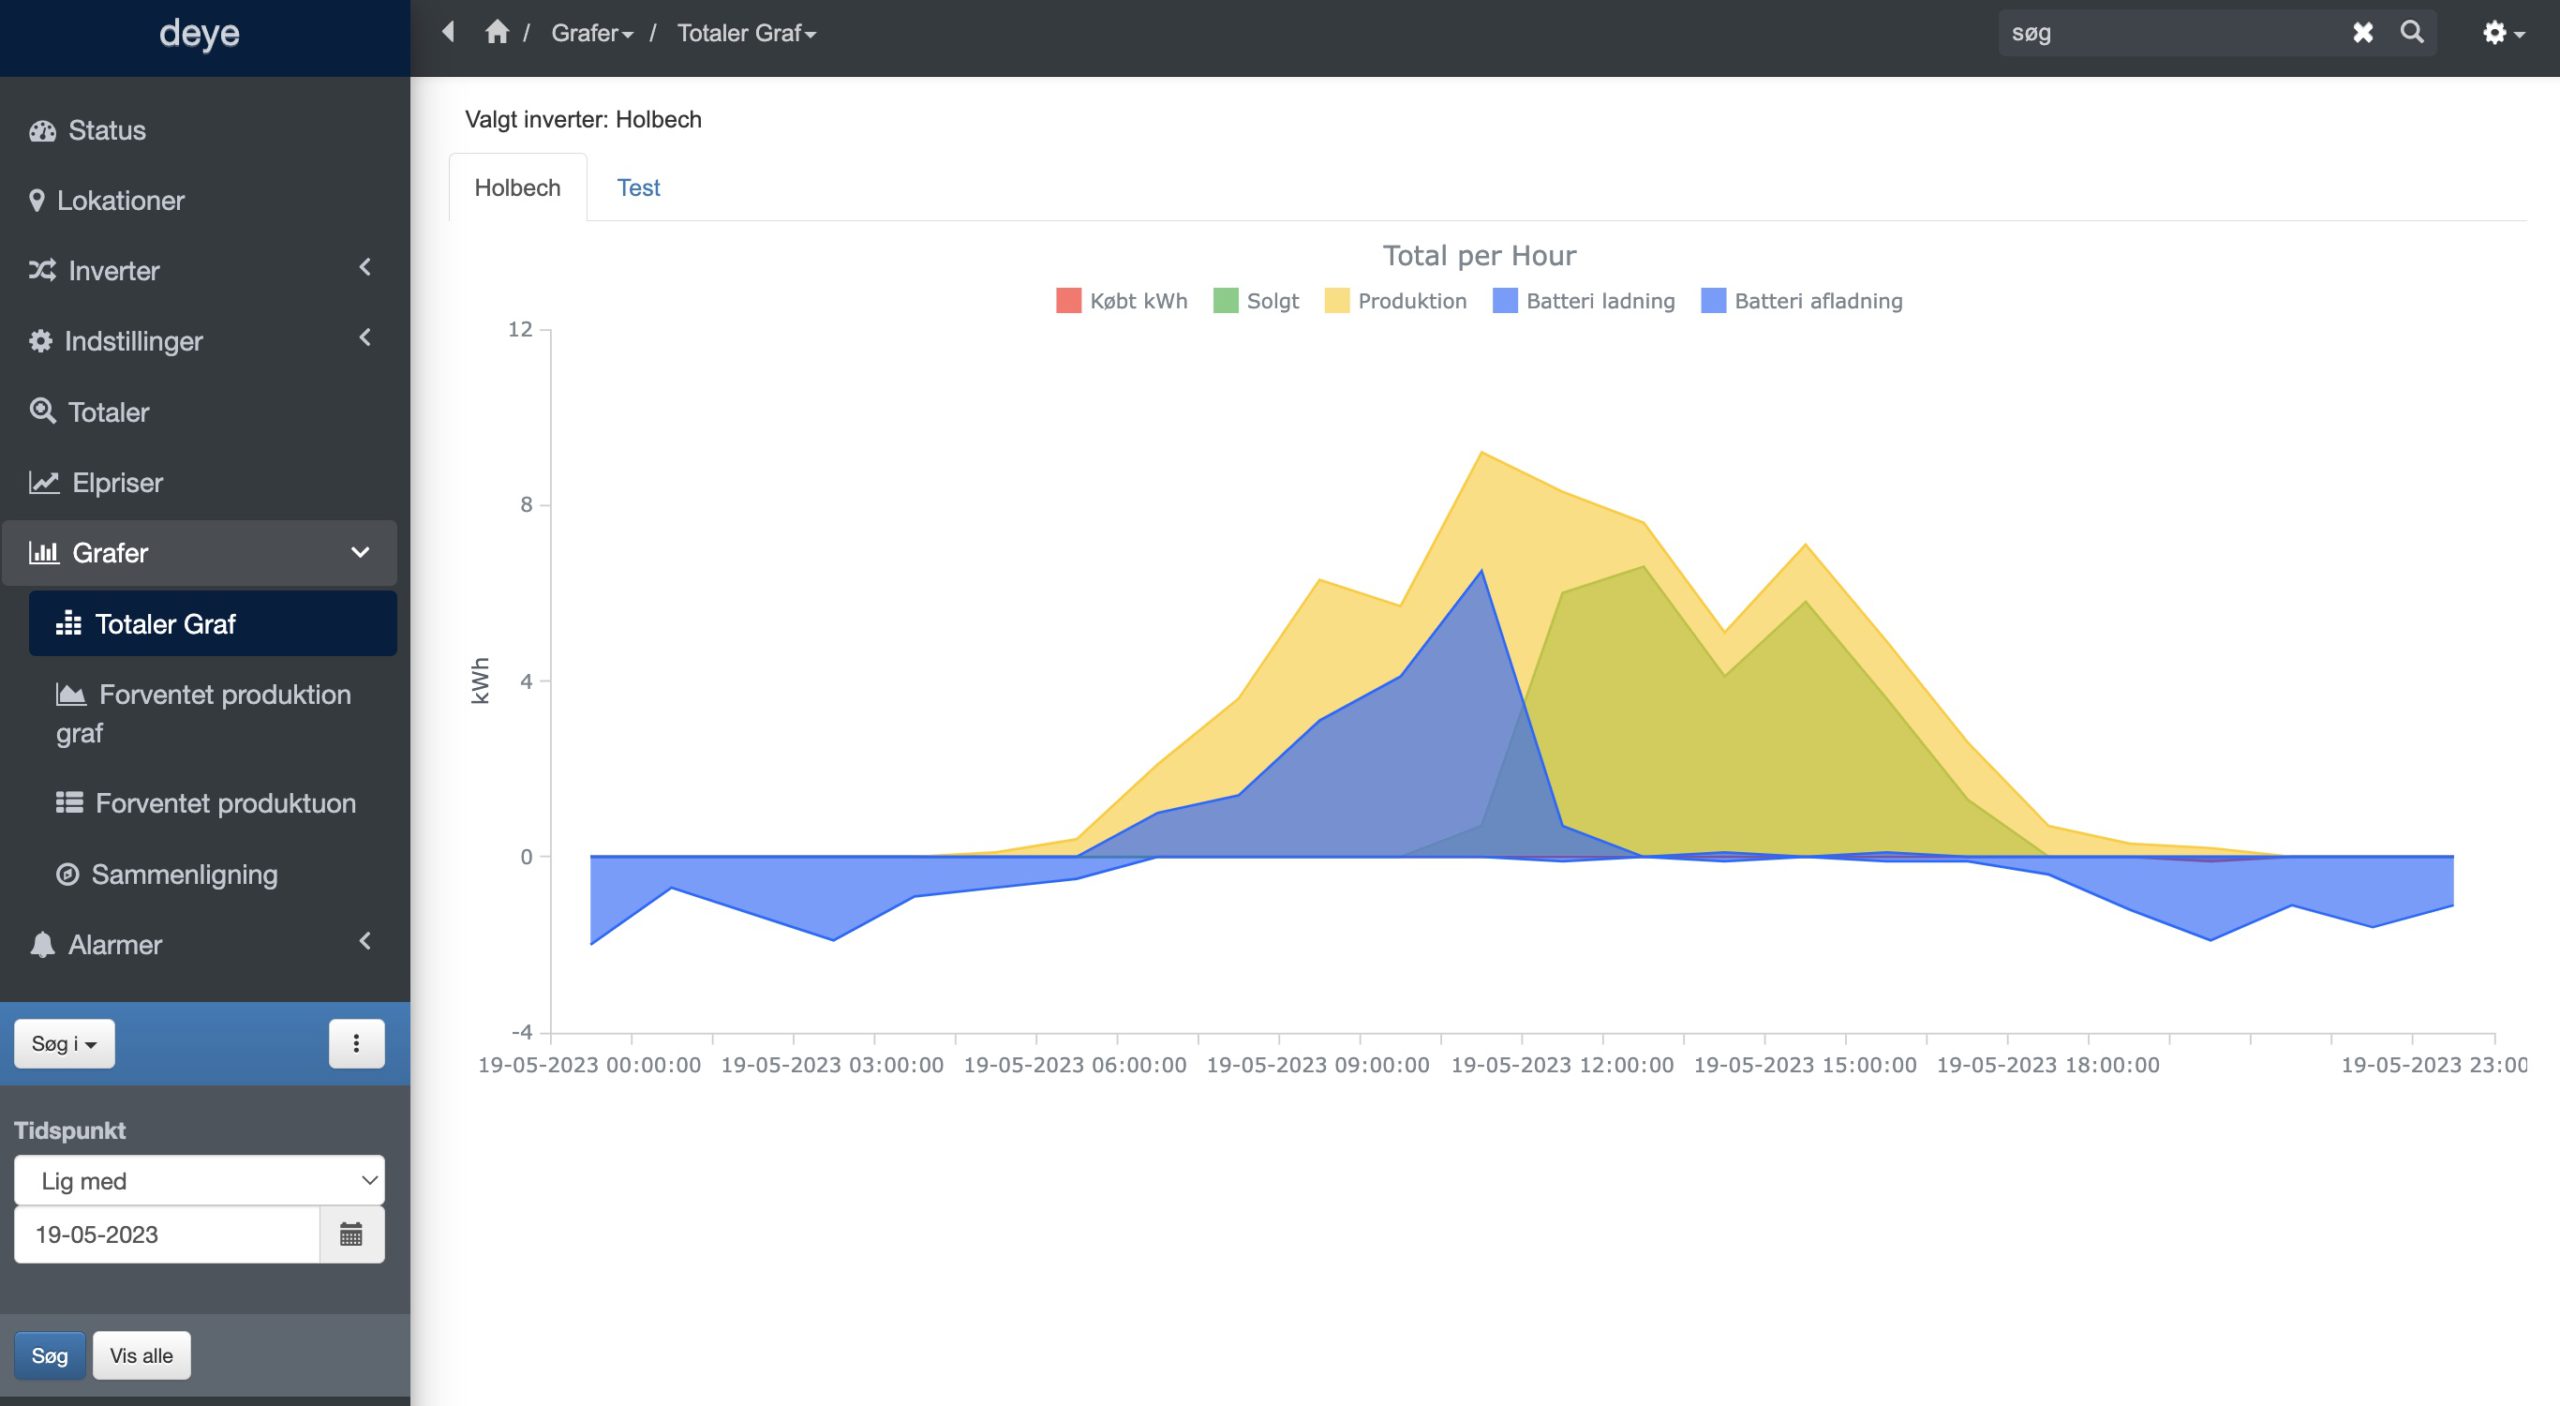Open Elpriser from the sidebar
Viewport: 2560px width, 1406px height.
(x=117, y=482)
